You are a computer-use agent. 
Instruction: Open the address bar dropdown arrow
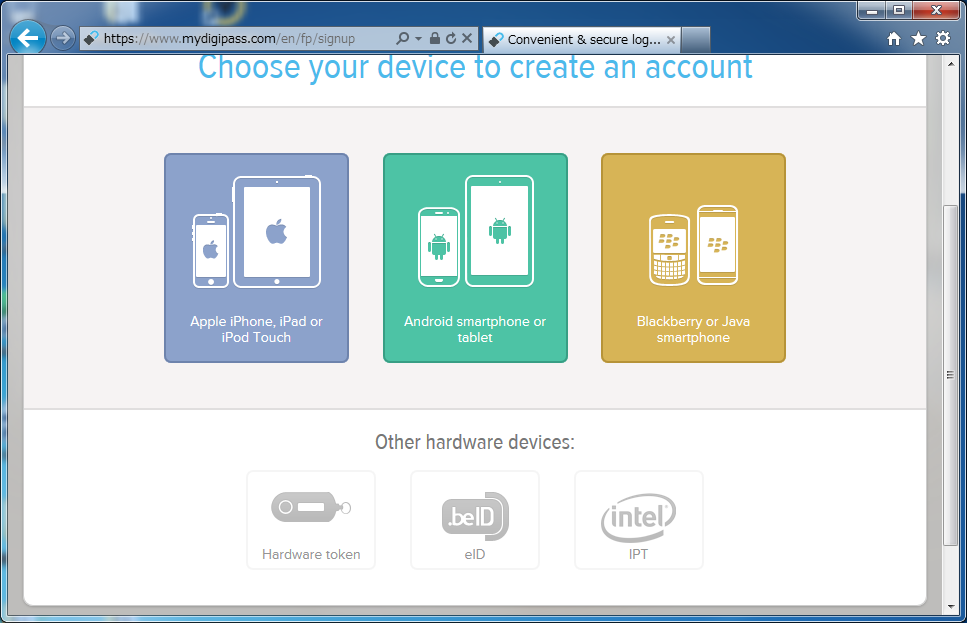pos(418,38)
